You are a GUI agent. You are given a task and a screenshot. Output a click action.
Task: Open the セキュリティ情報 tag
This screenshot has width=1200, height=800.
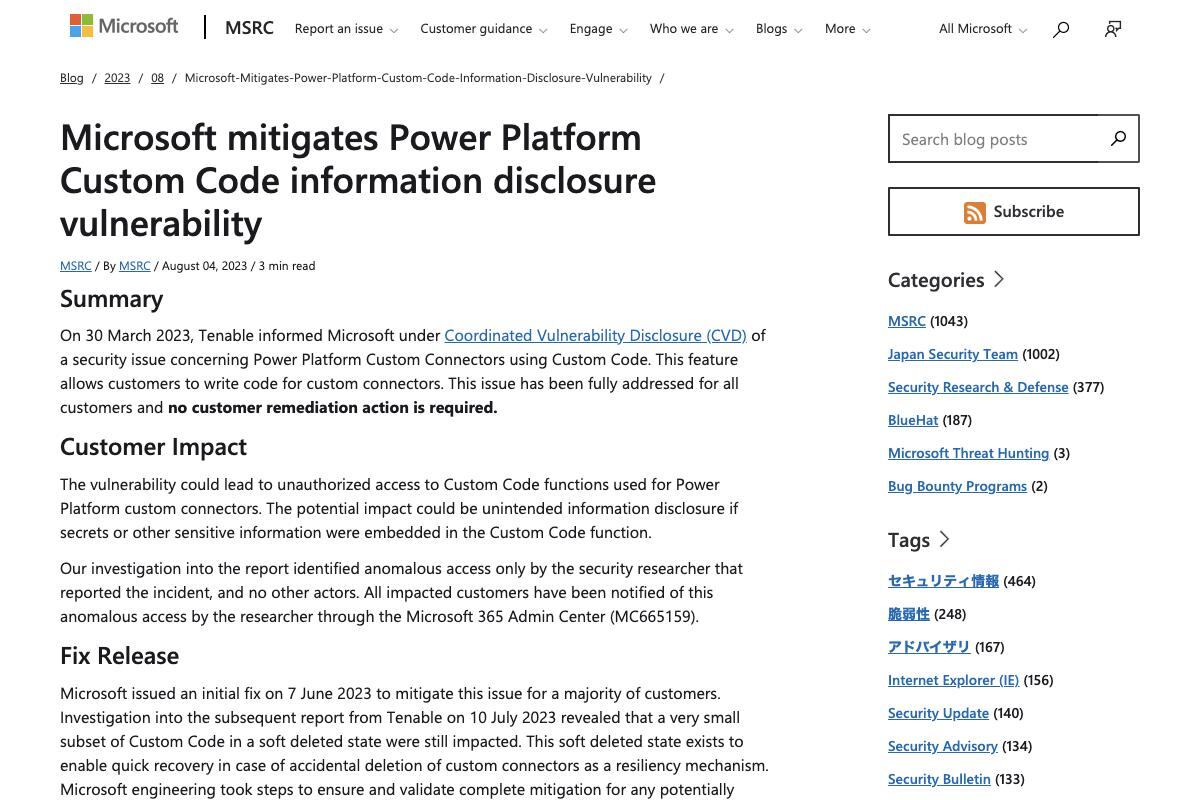click(x=943, y=581)
